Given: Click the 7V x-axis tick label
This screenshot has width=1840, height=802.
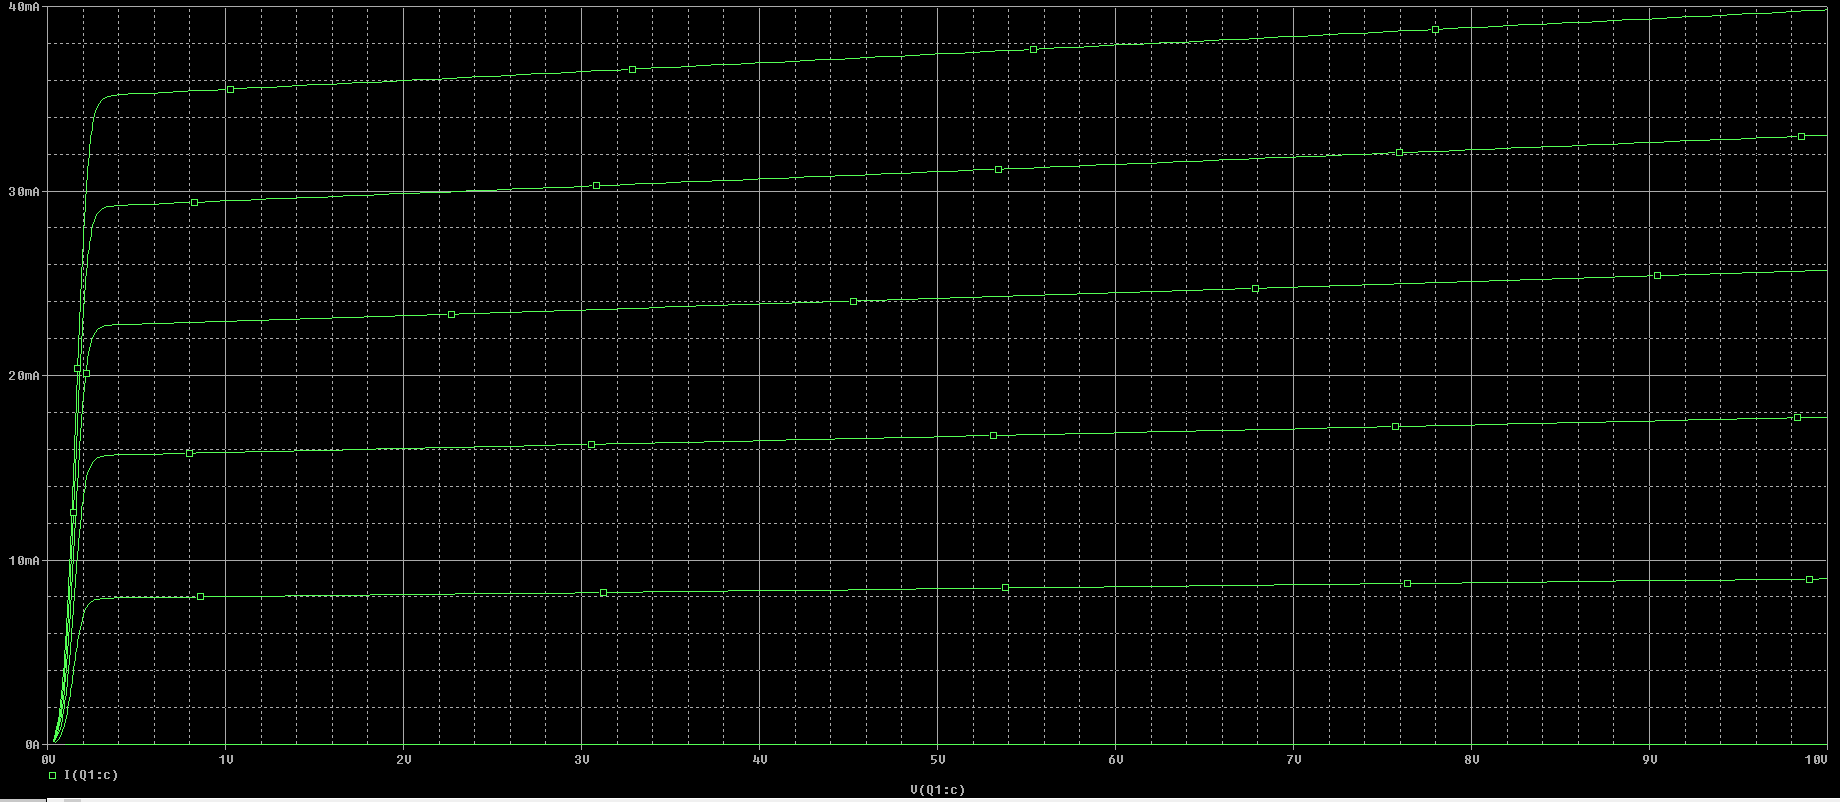Looking at the screenshot, I should [1294, 759].
